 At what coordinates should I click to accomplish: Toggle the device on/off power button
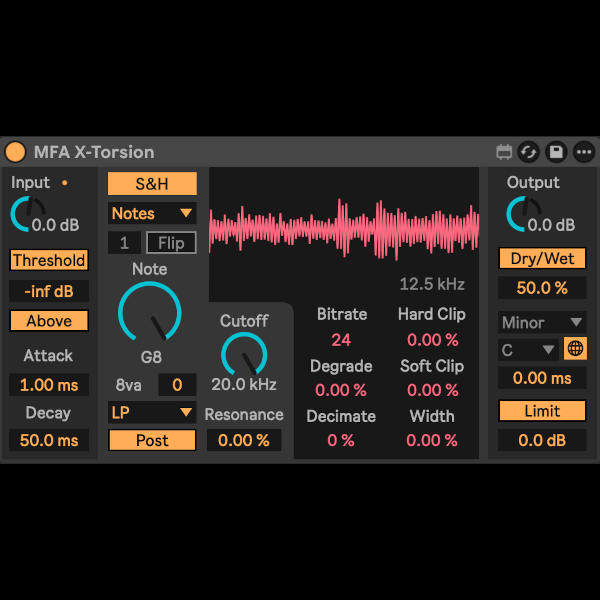(x=15, y=152)
